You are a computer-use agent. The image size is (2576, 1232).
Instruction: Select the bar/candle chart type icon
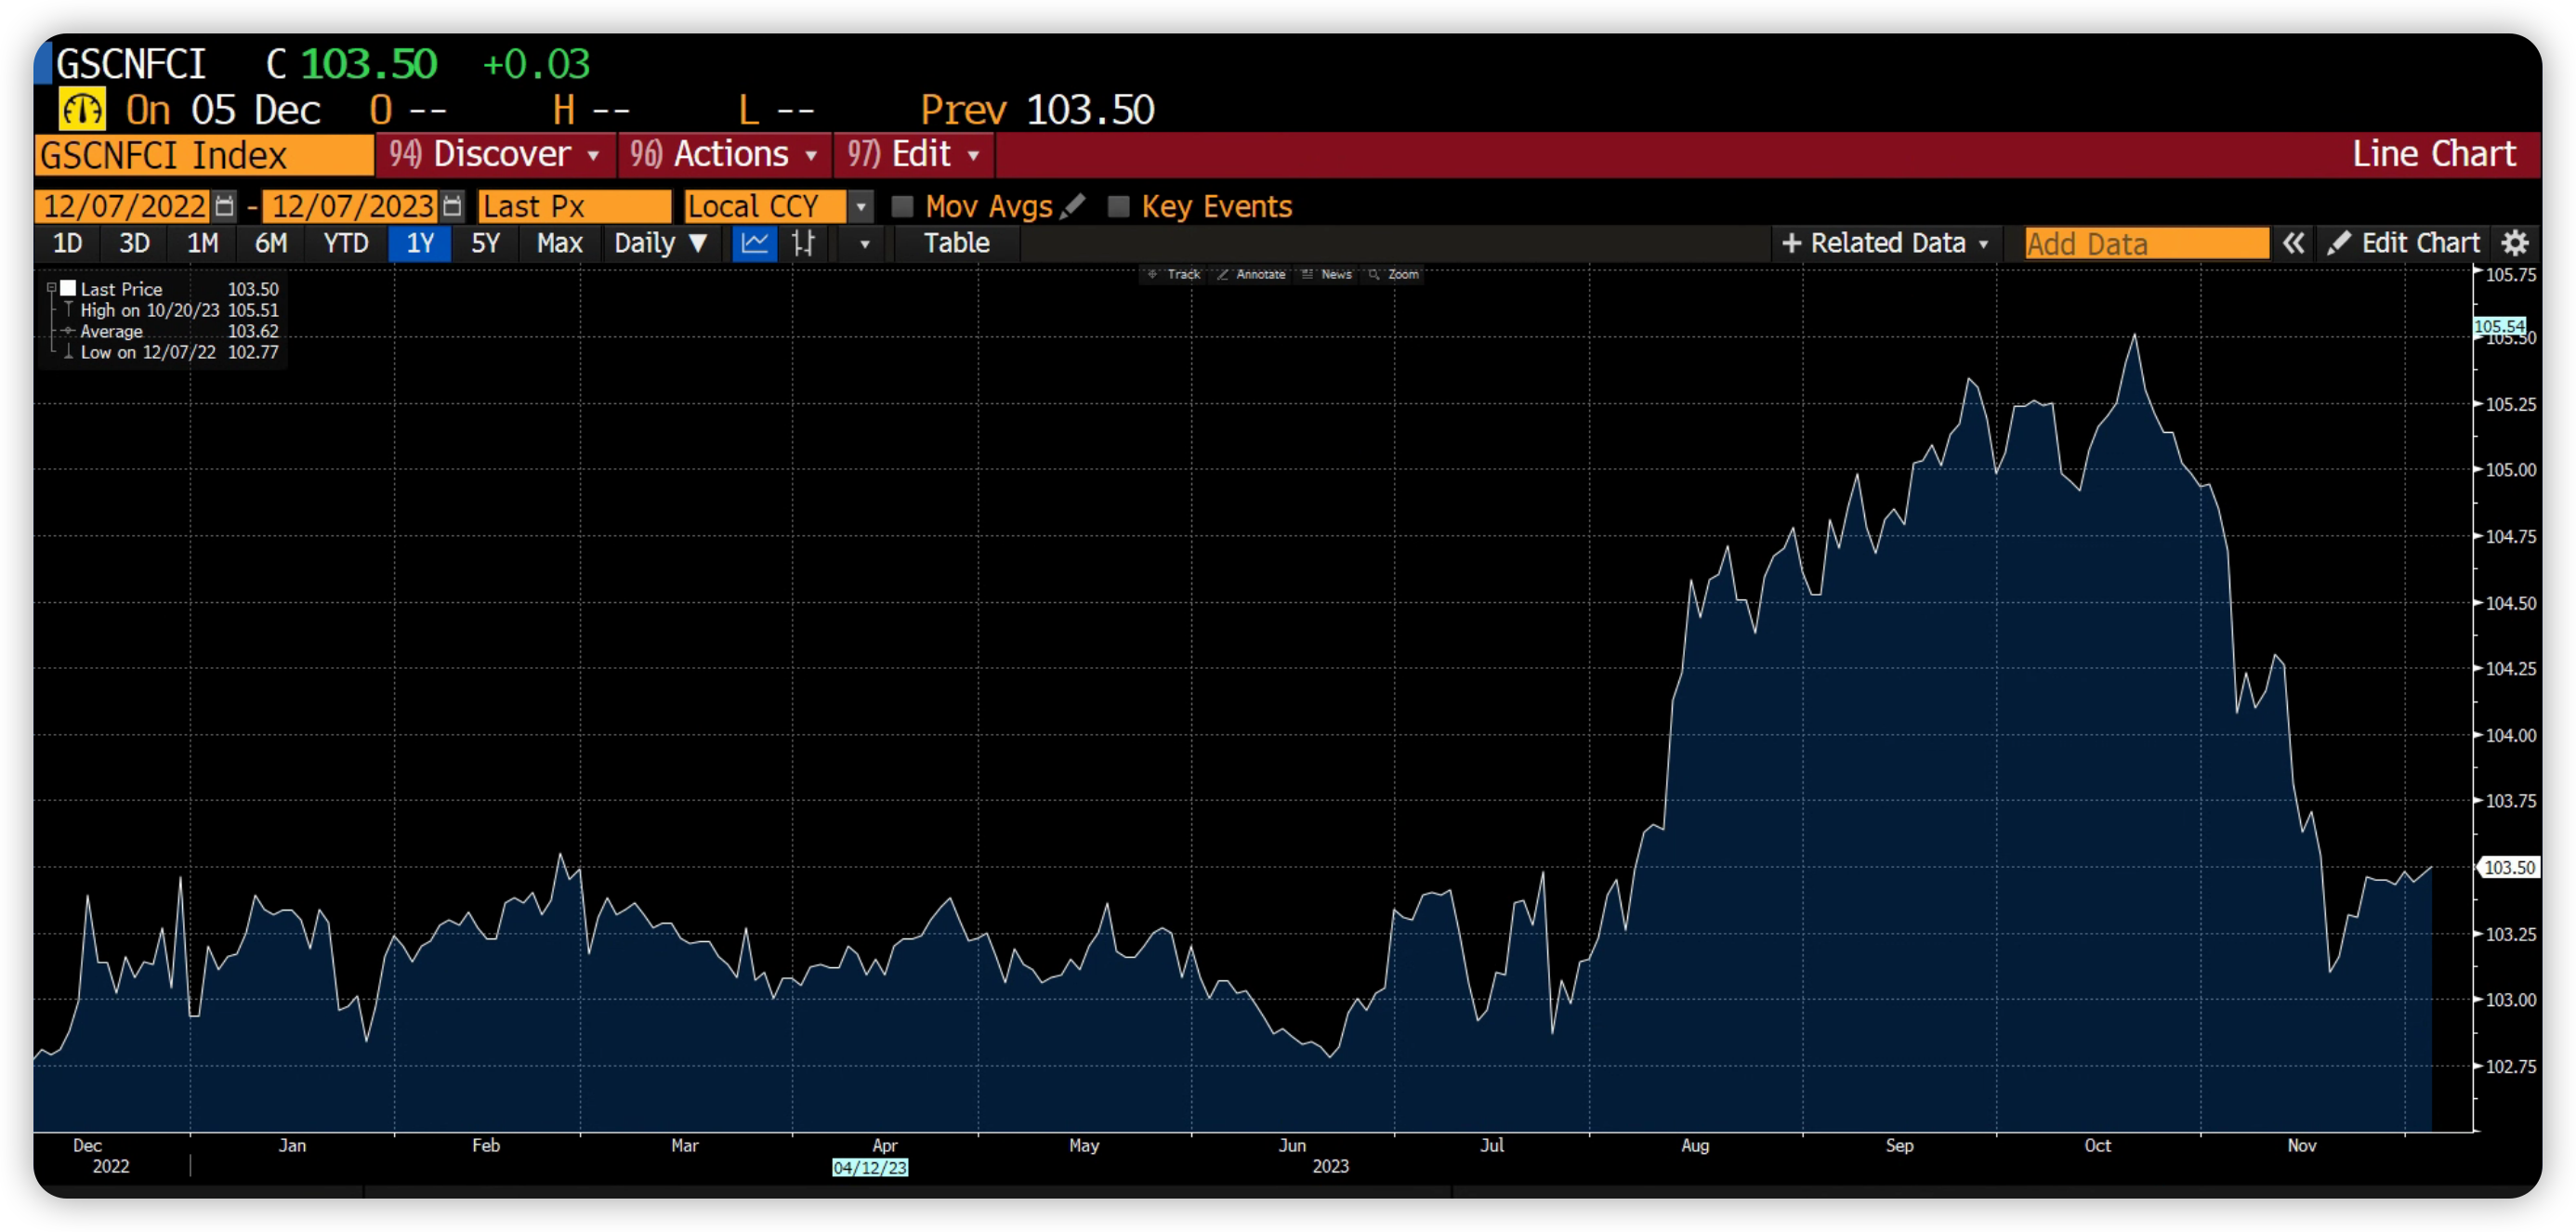(x=804, y=243)
